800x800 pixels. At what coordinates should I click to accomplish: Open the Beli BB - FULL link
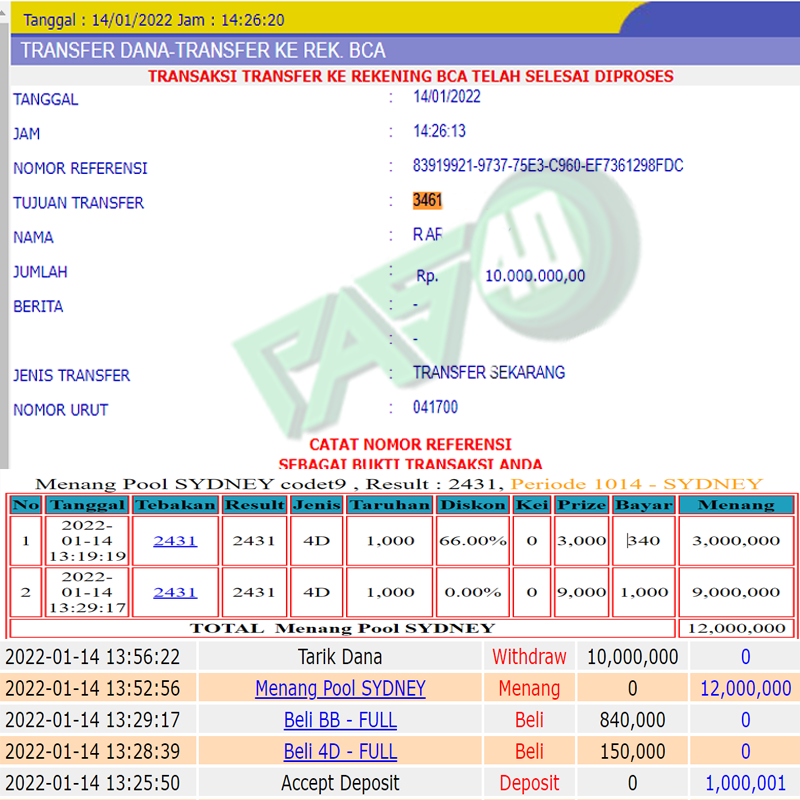point(340,720)
